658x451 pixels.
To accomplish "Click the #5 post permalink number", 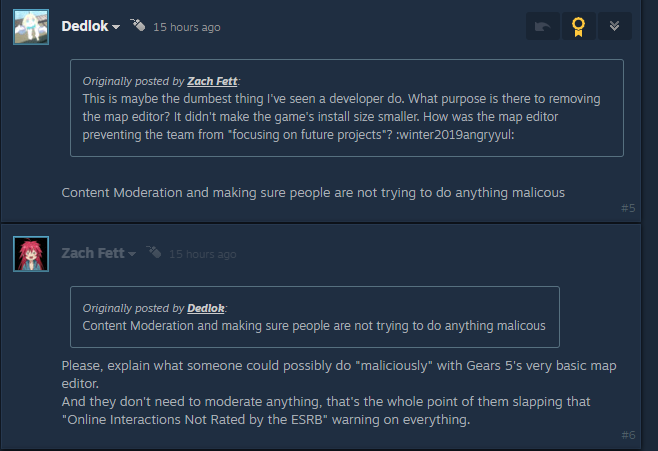I will click(627, 208).
